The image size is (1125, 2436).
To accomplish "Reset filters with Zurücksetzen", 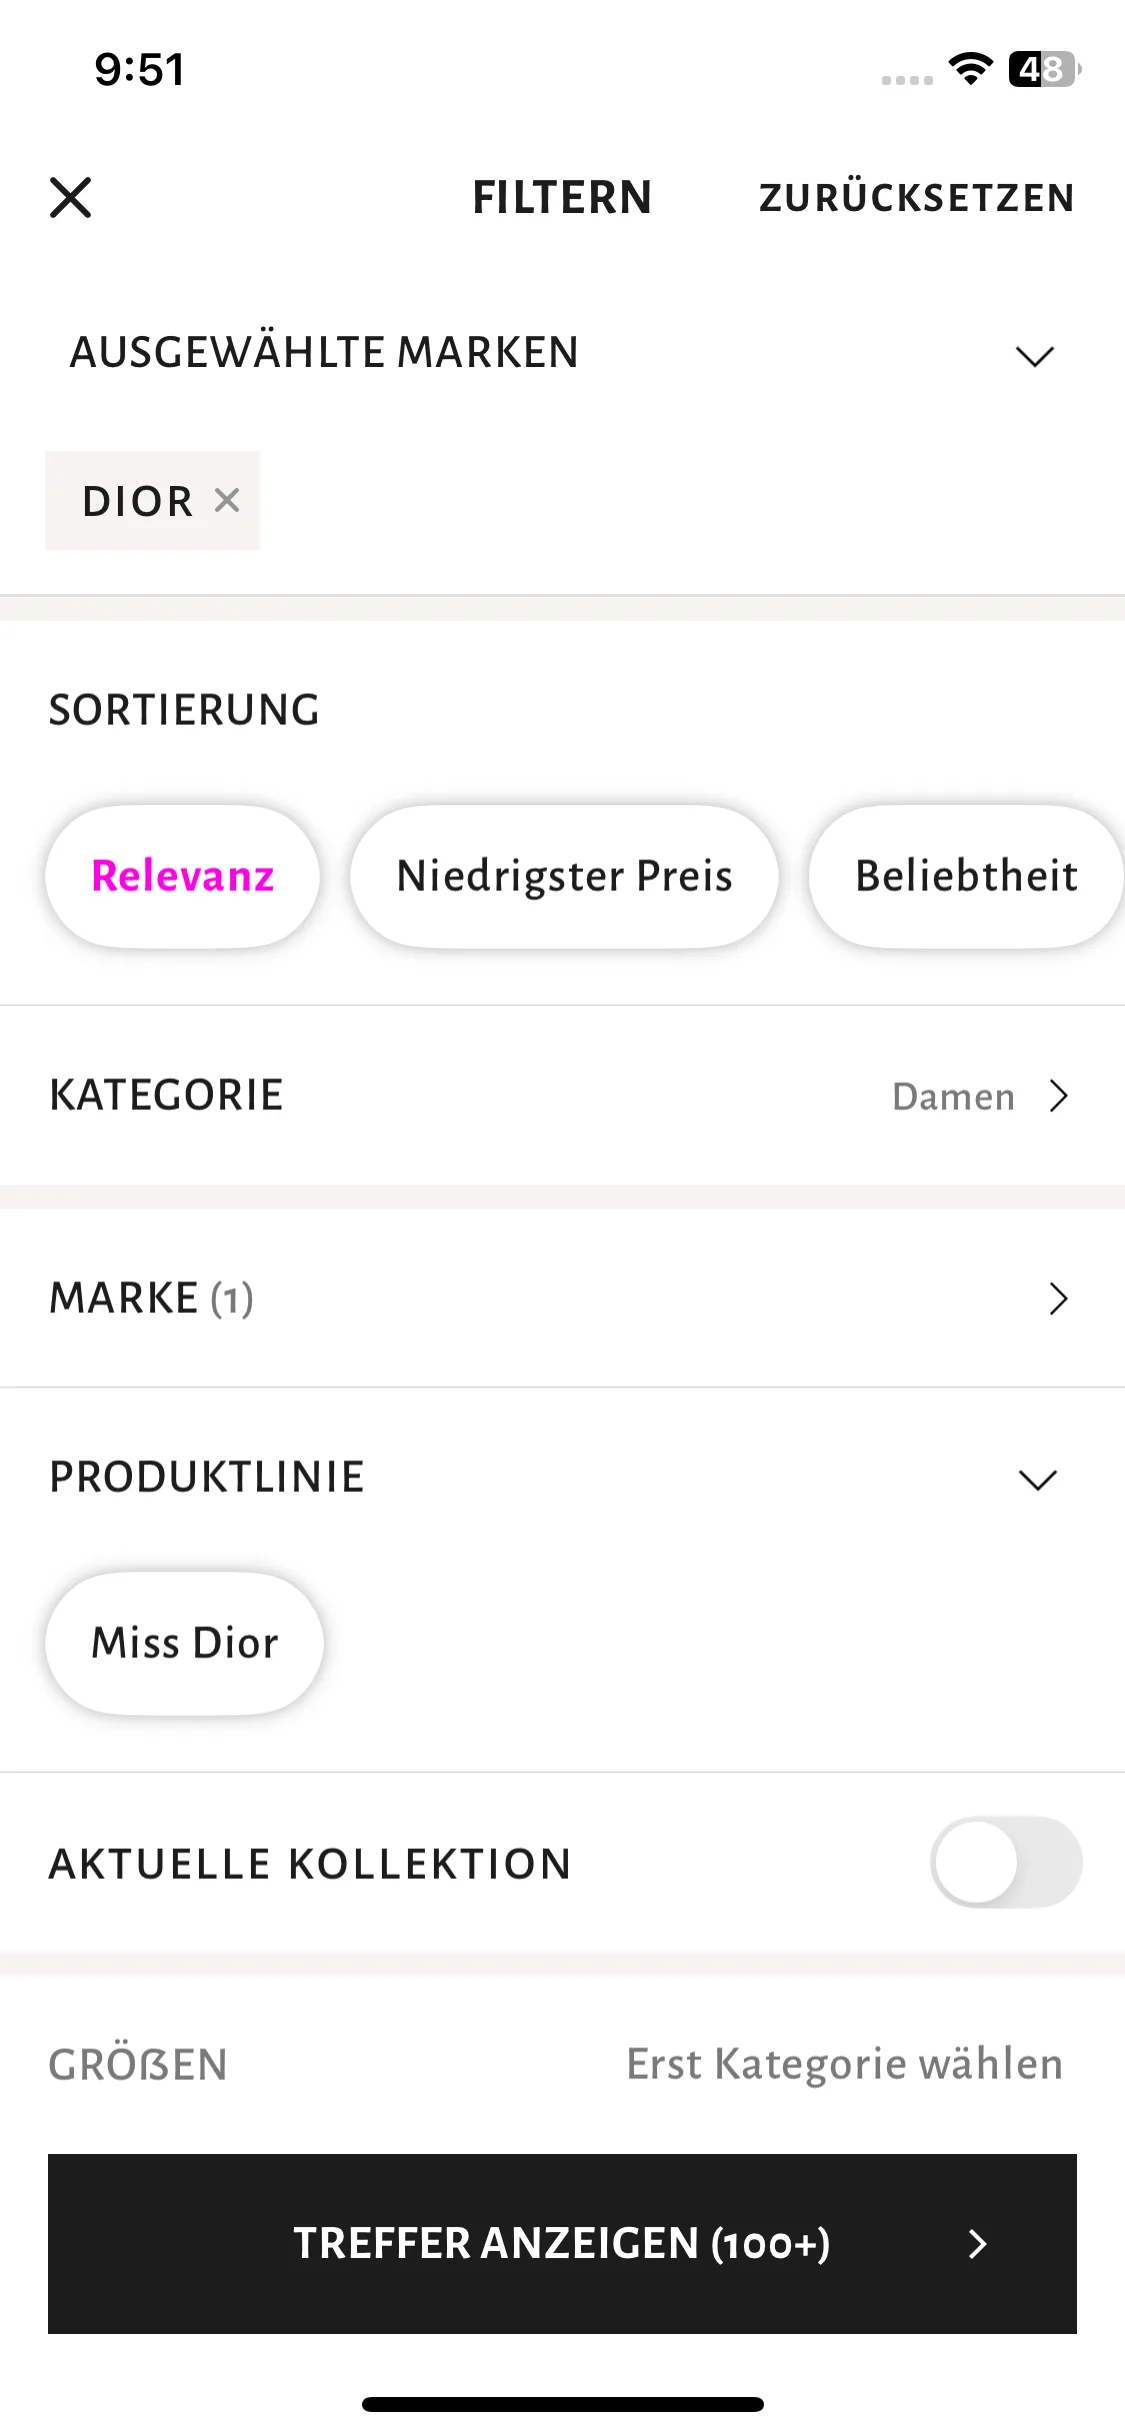I will point(916,198).
